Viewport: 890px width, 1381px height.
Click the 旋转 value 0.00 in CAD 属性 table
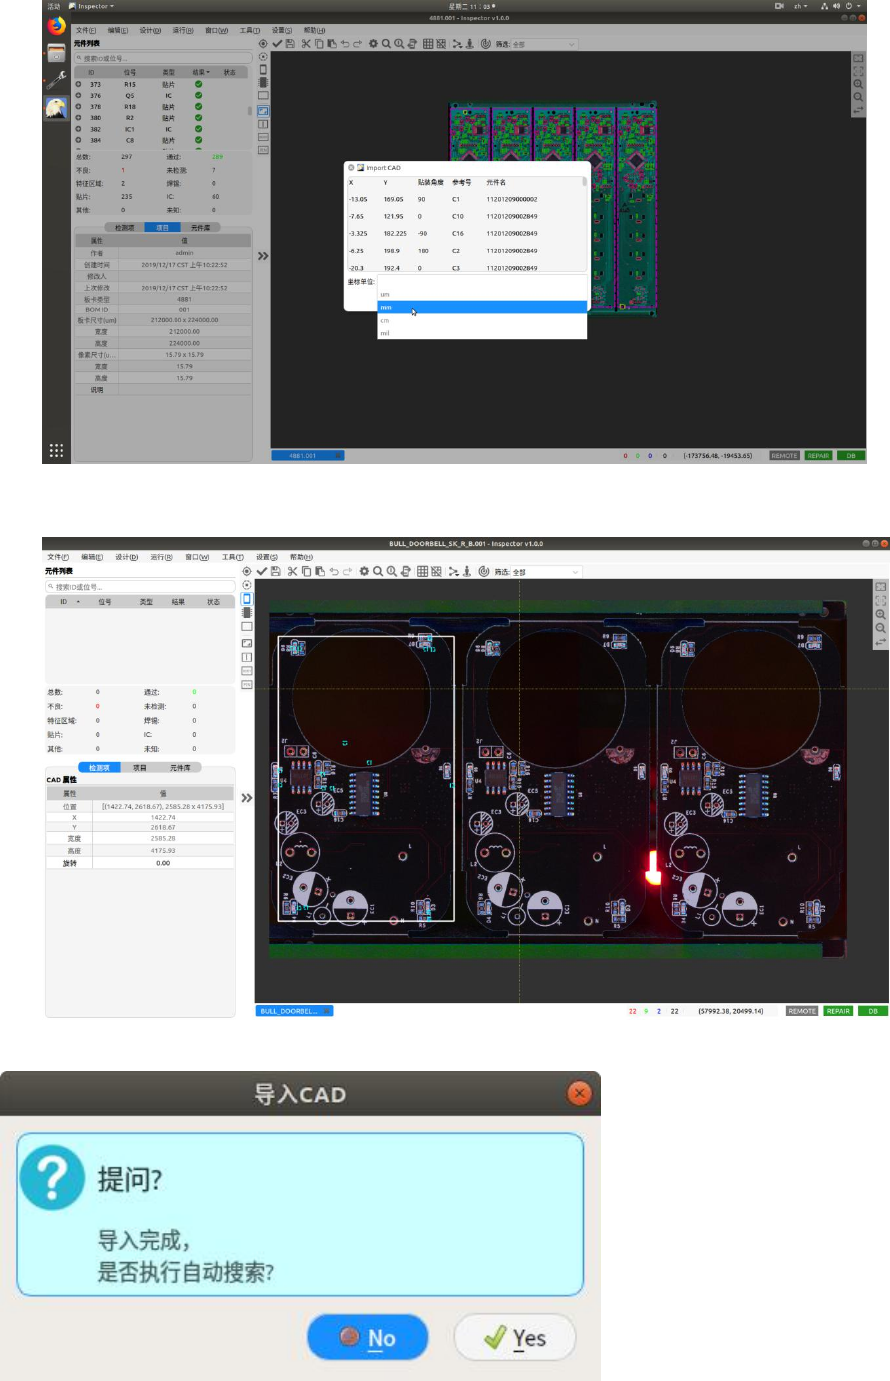pos(163,863)
